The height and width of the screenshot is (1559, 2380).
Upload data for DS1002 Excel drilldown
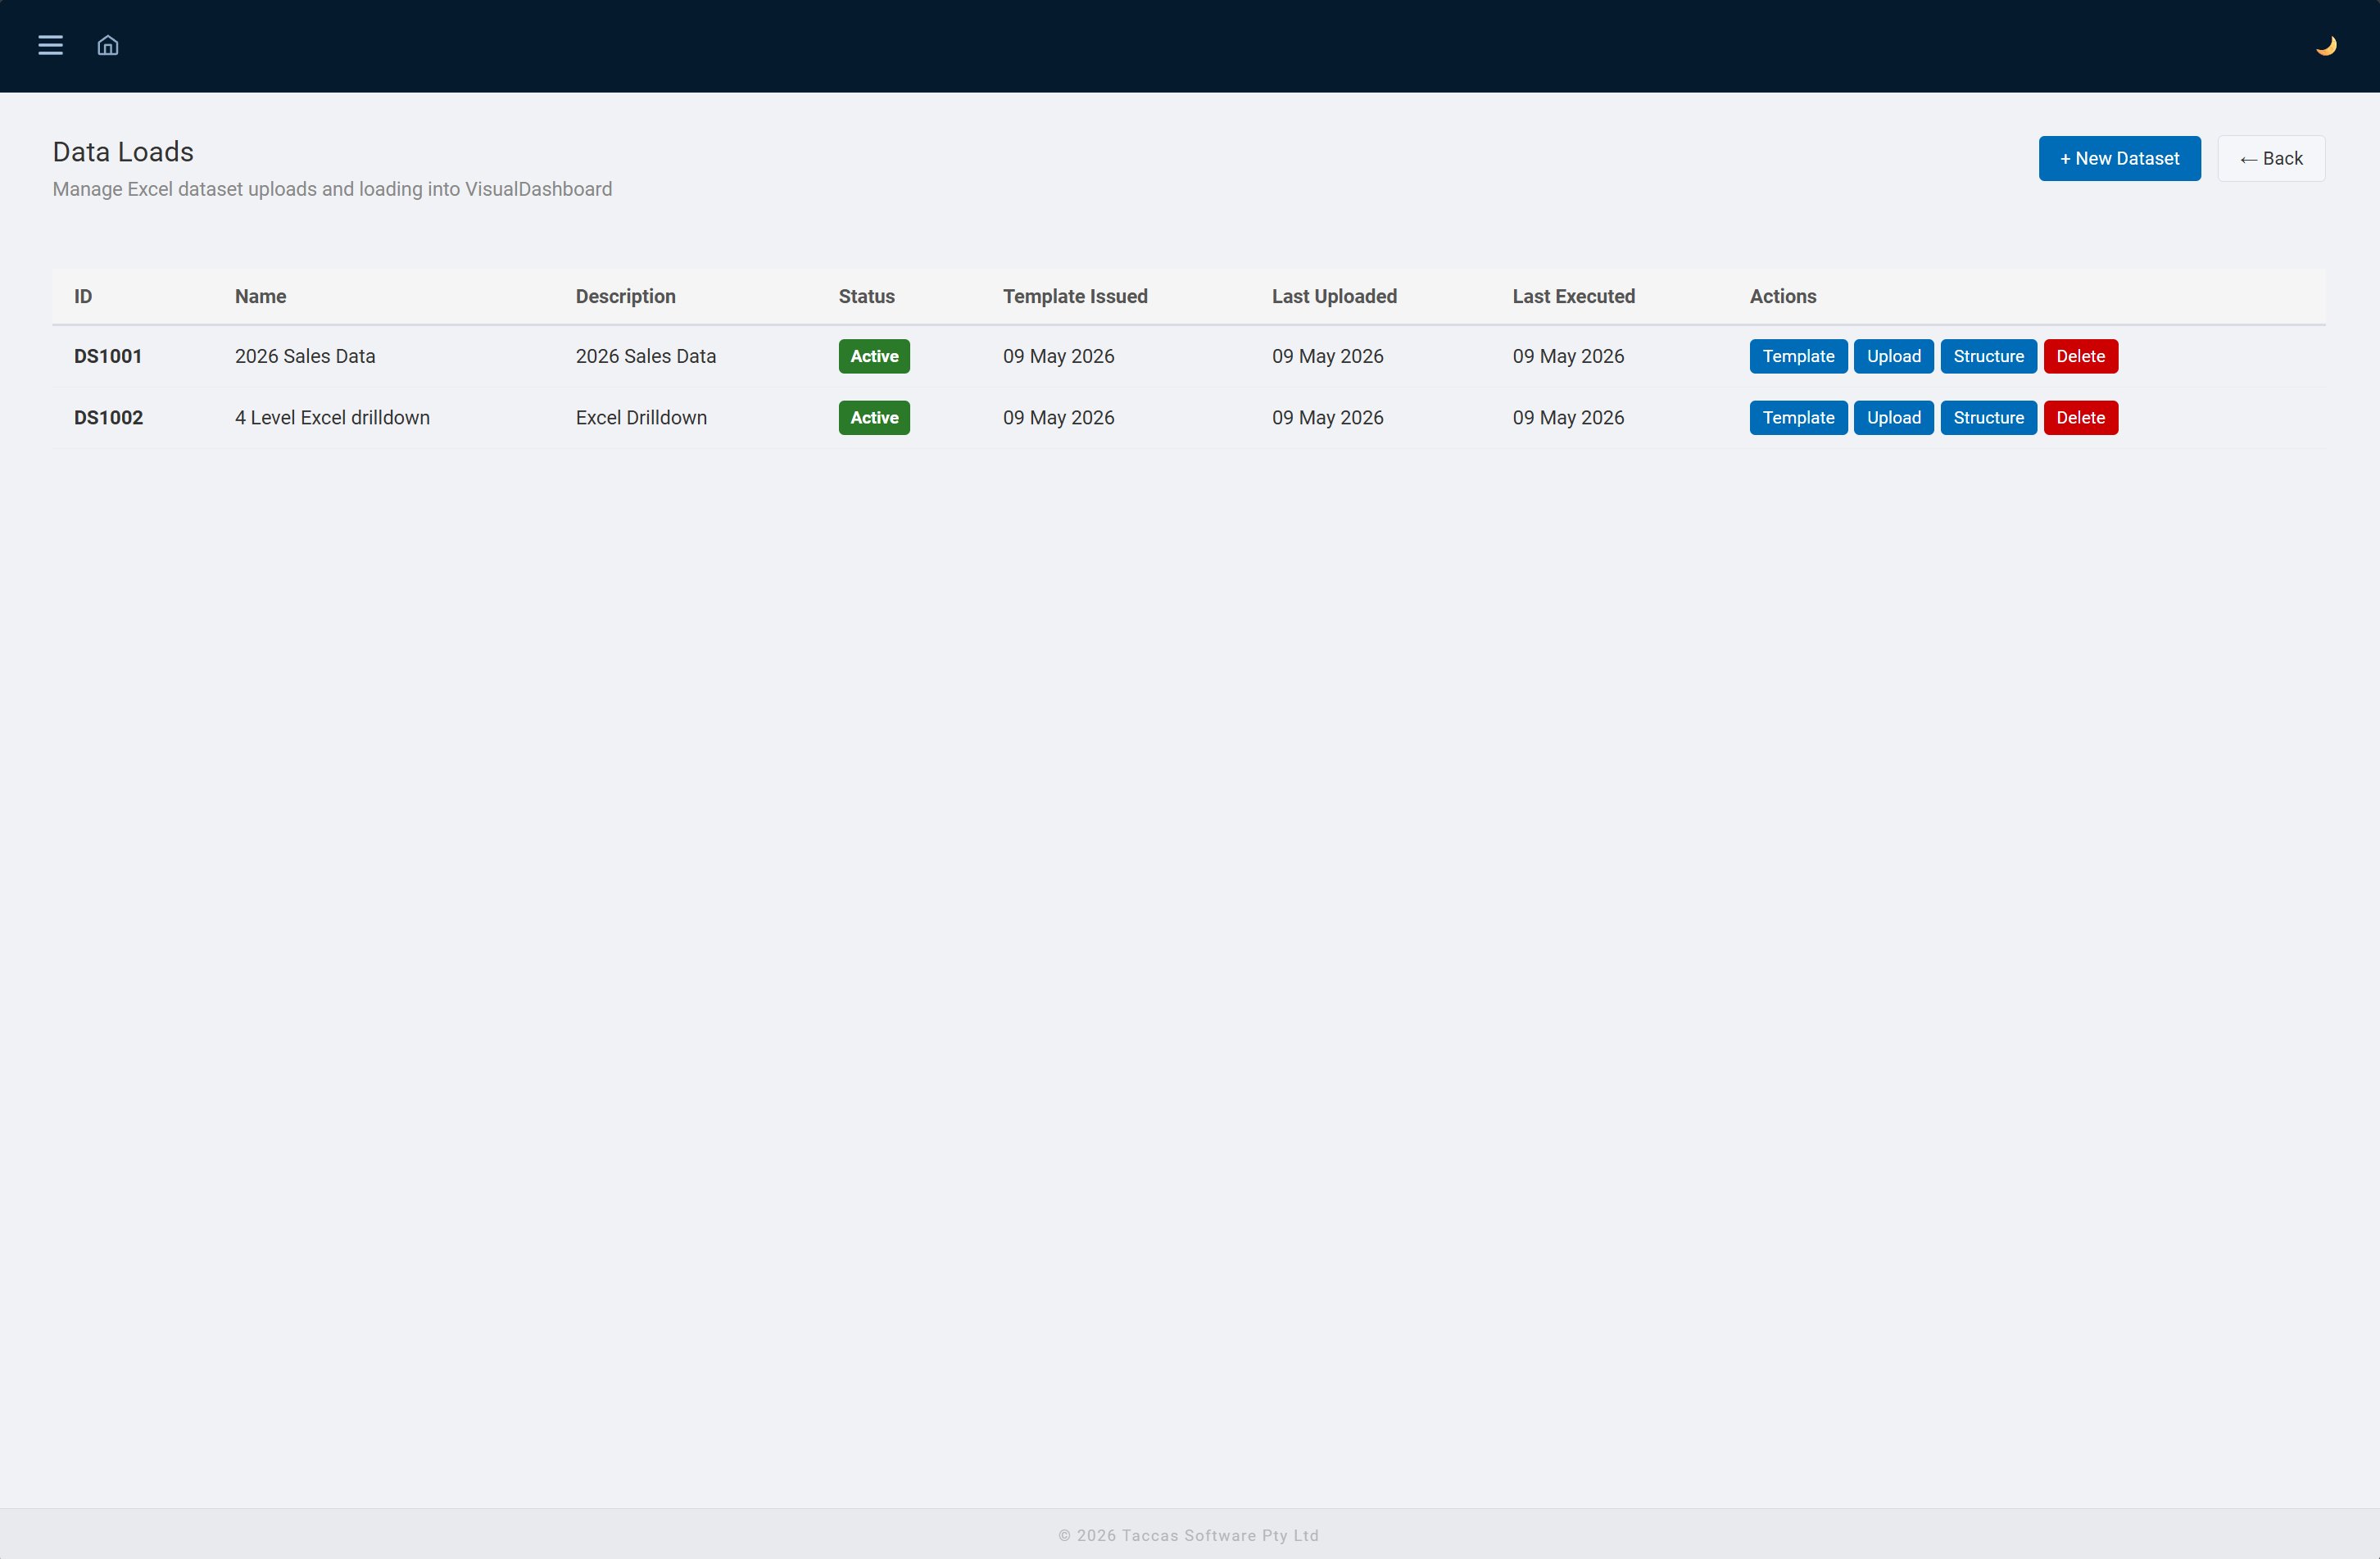pos(1893,418)
